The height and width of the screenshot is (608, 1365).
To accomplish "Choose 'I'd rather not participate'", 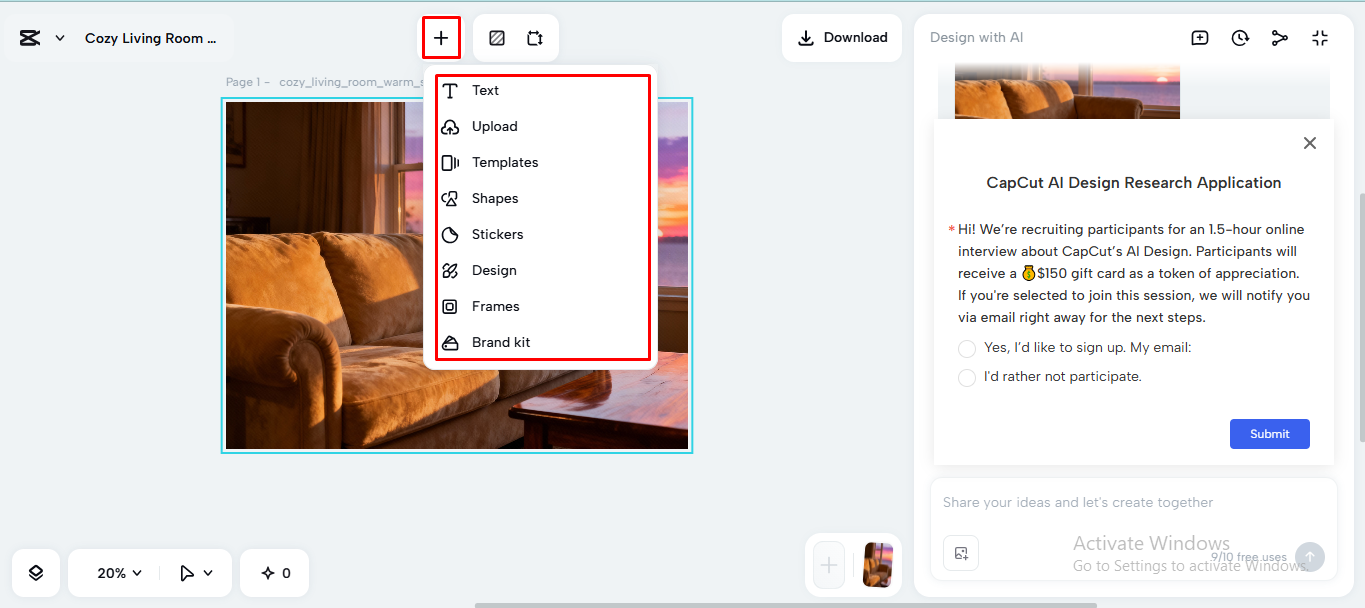I will pyautogui.click(x=966, y=377).
